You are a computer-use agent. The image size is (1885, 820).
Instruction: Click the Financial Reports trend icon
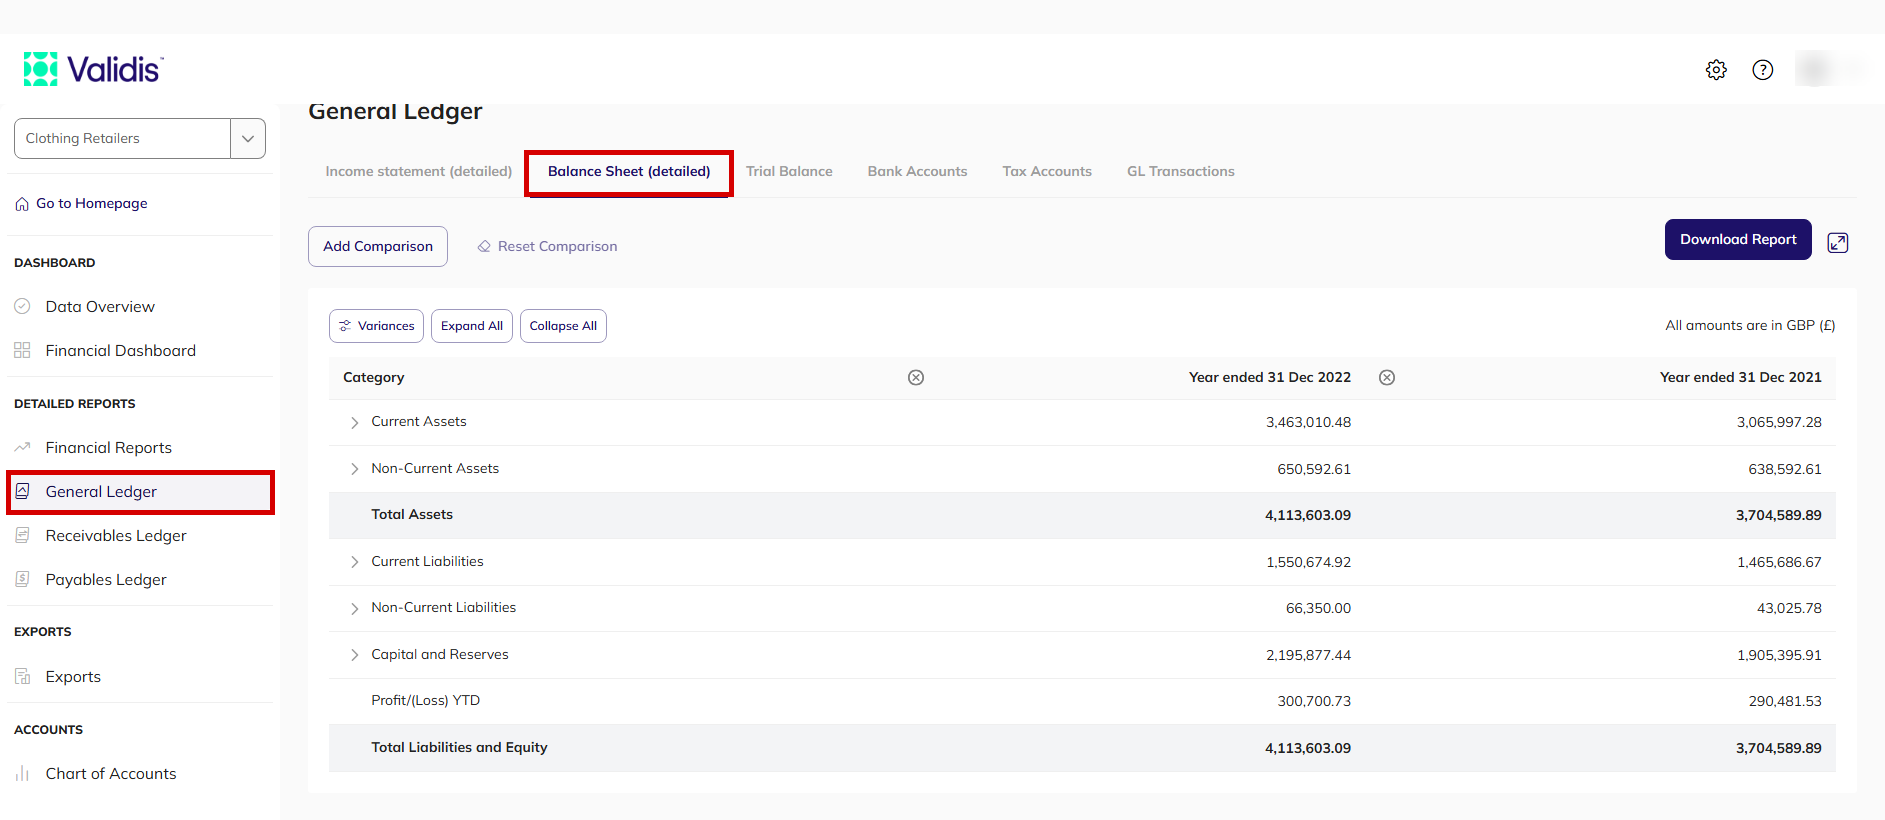click(x=22, y=447)
